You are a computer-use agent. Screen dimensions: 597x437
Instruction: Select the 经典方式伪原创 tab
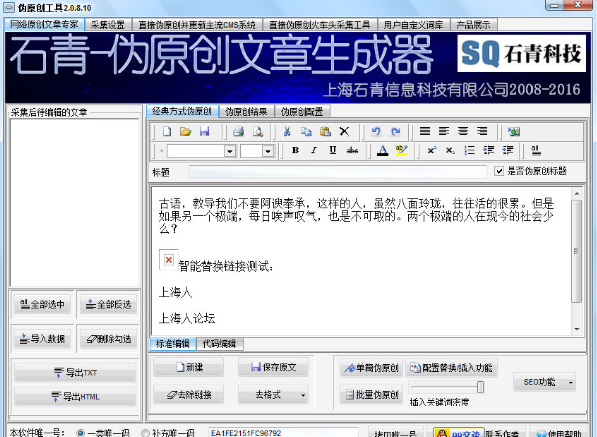(x=182, y=111)
